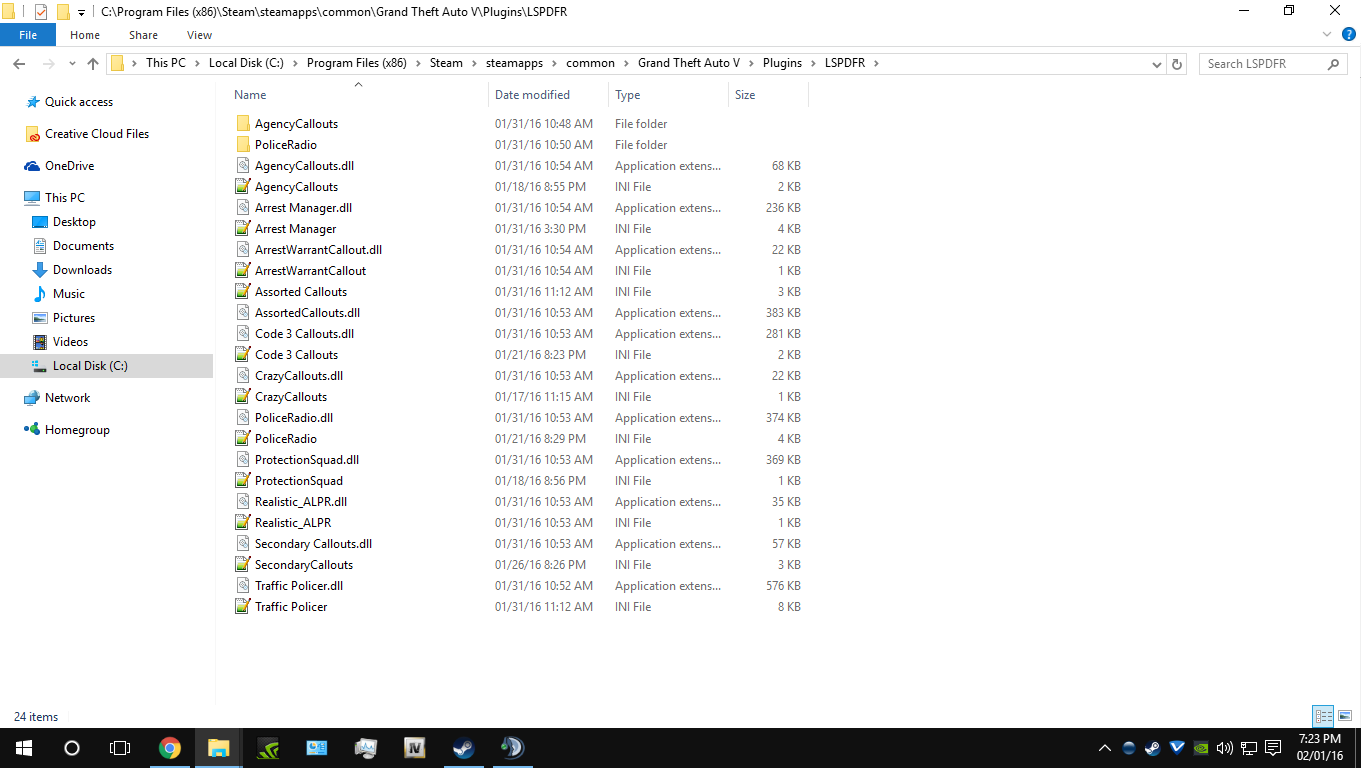Click the common breadcrumb in address bar

coord(590,63)
